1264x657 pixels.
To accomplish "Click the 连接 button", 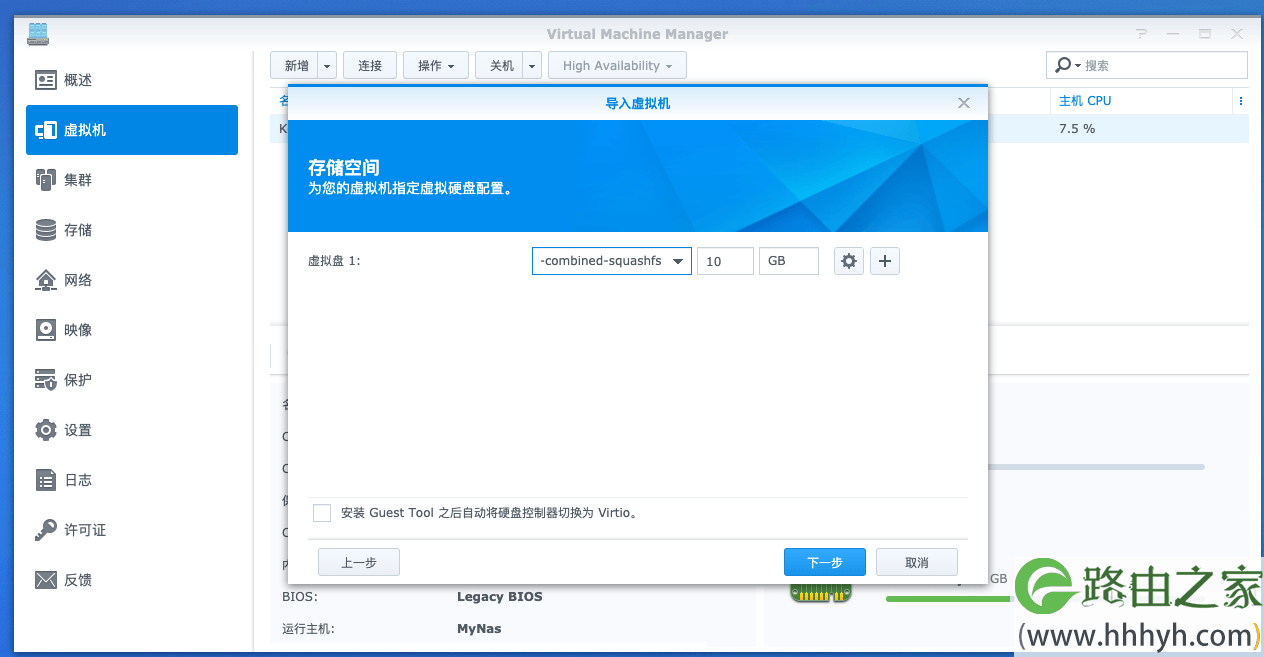I will coord(370,66).
